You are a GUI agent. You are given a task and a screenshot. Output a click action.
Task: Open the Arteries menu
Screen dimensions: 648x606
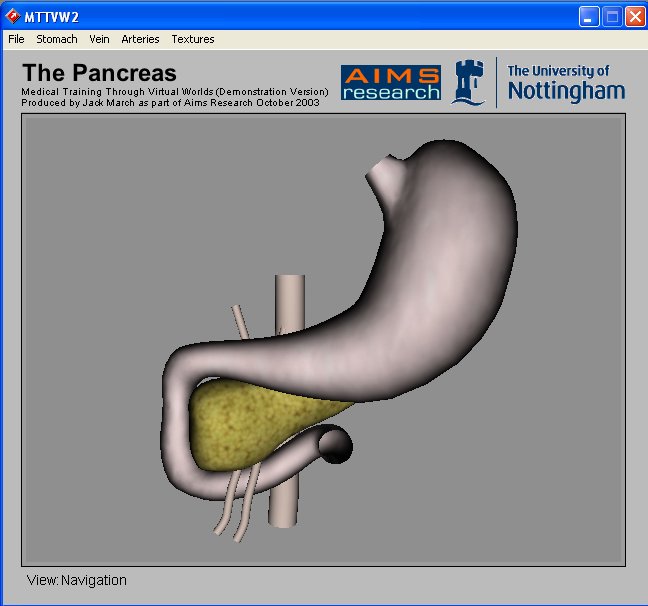coord(140,39)
